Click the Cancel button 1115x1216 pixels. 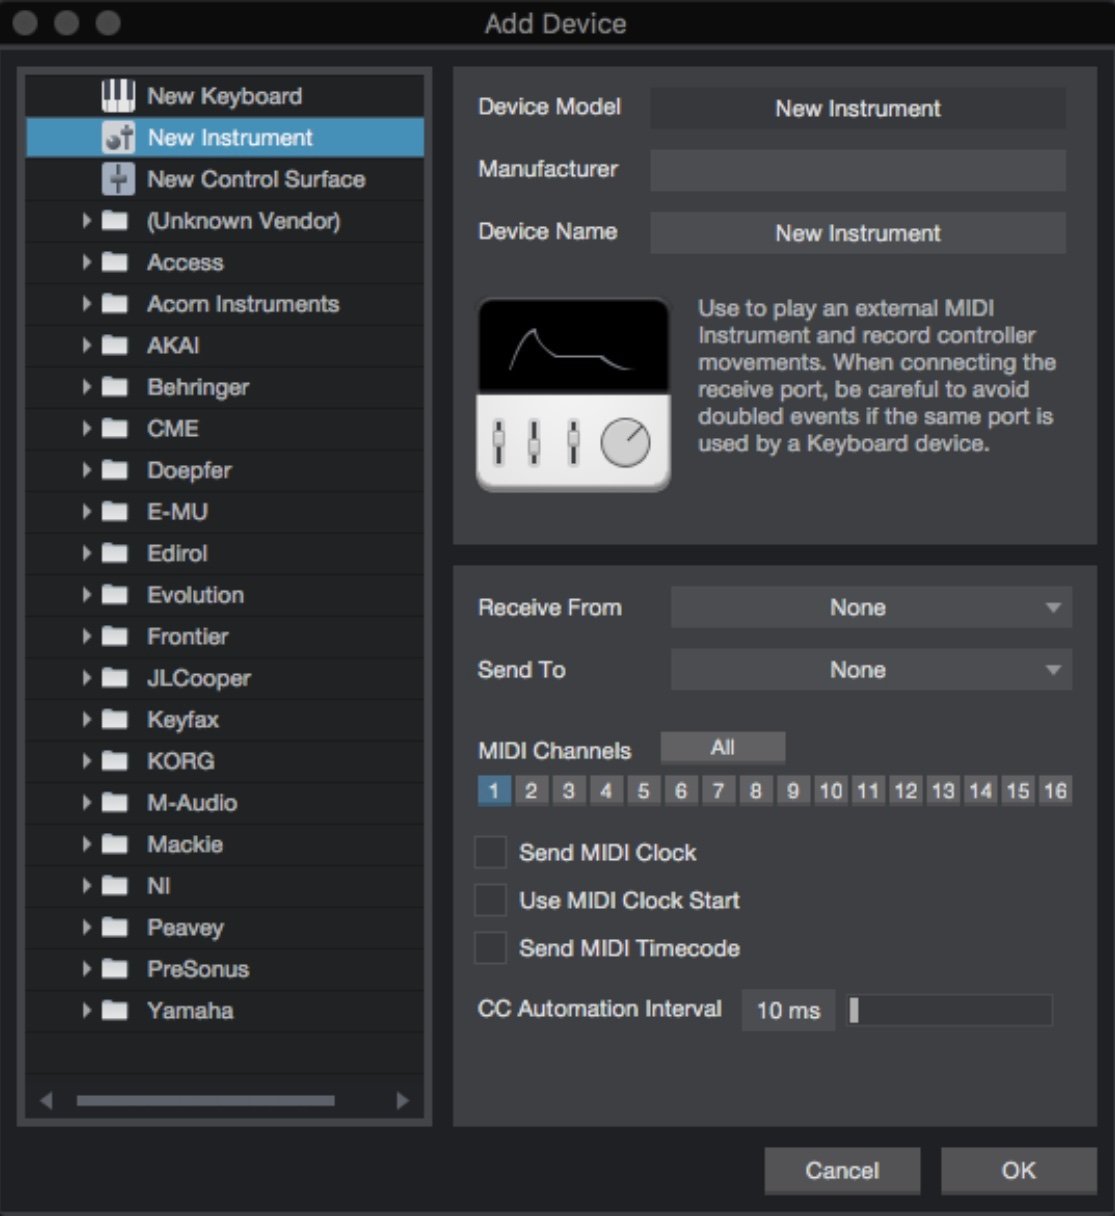[x=842, y=1170]
